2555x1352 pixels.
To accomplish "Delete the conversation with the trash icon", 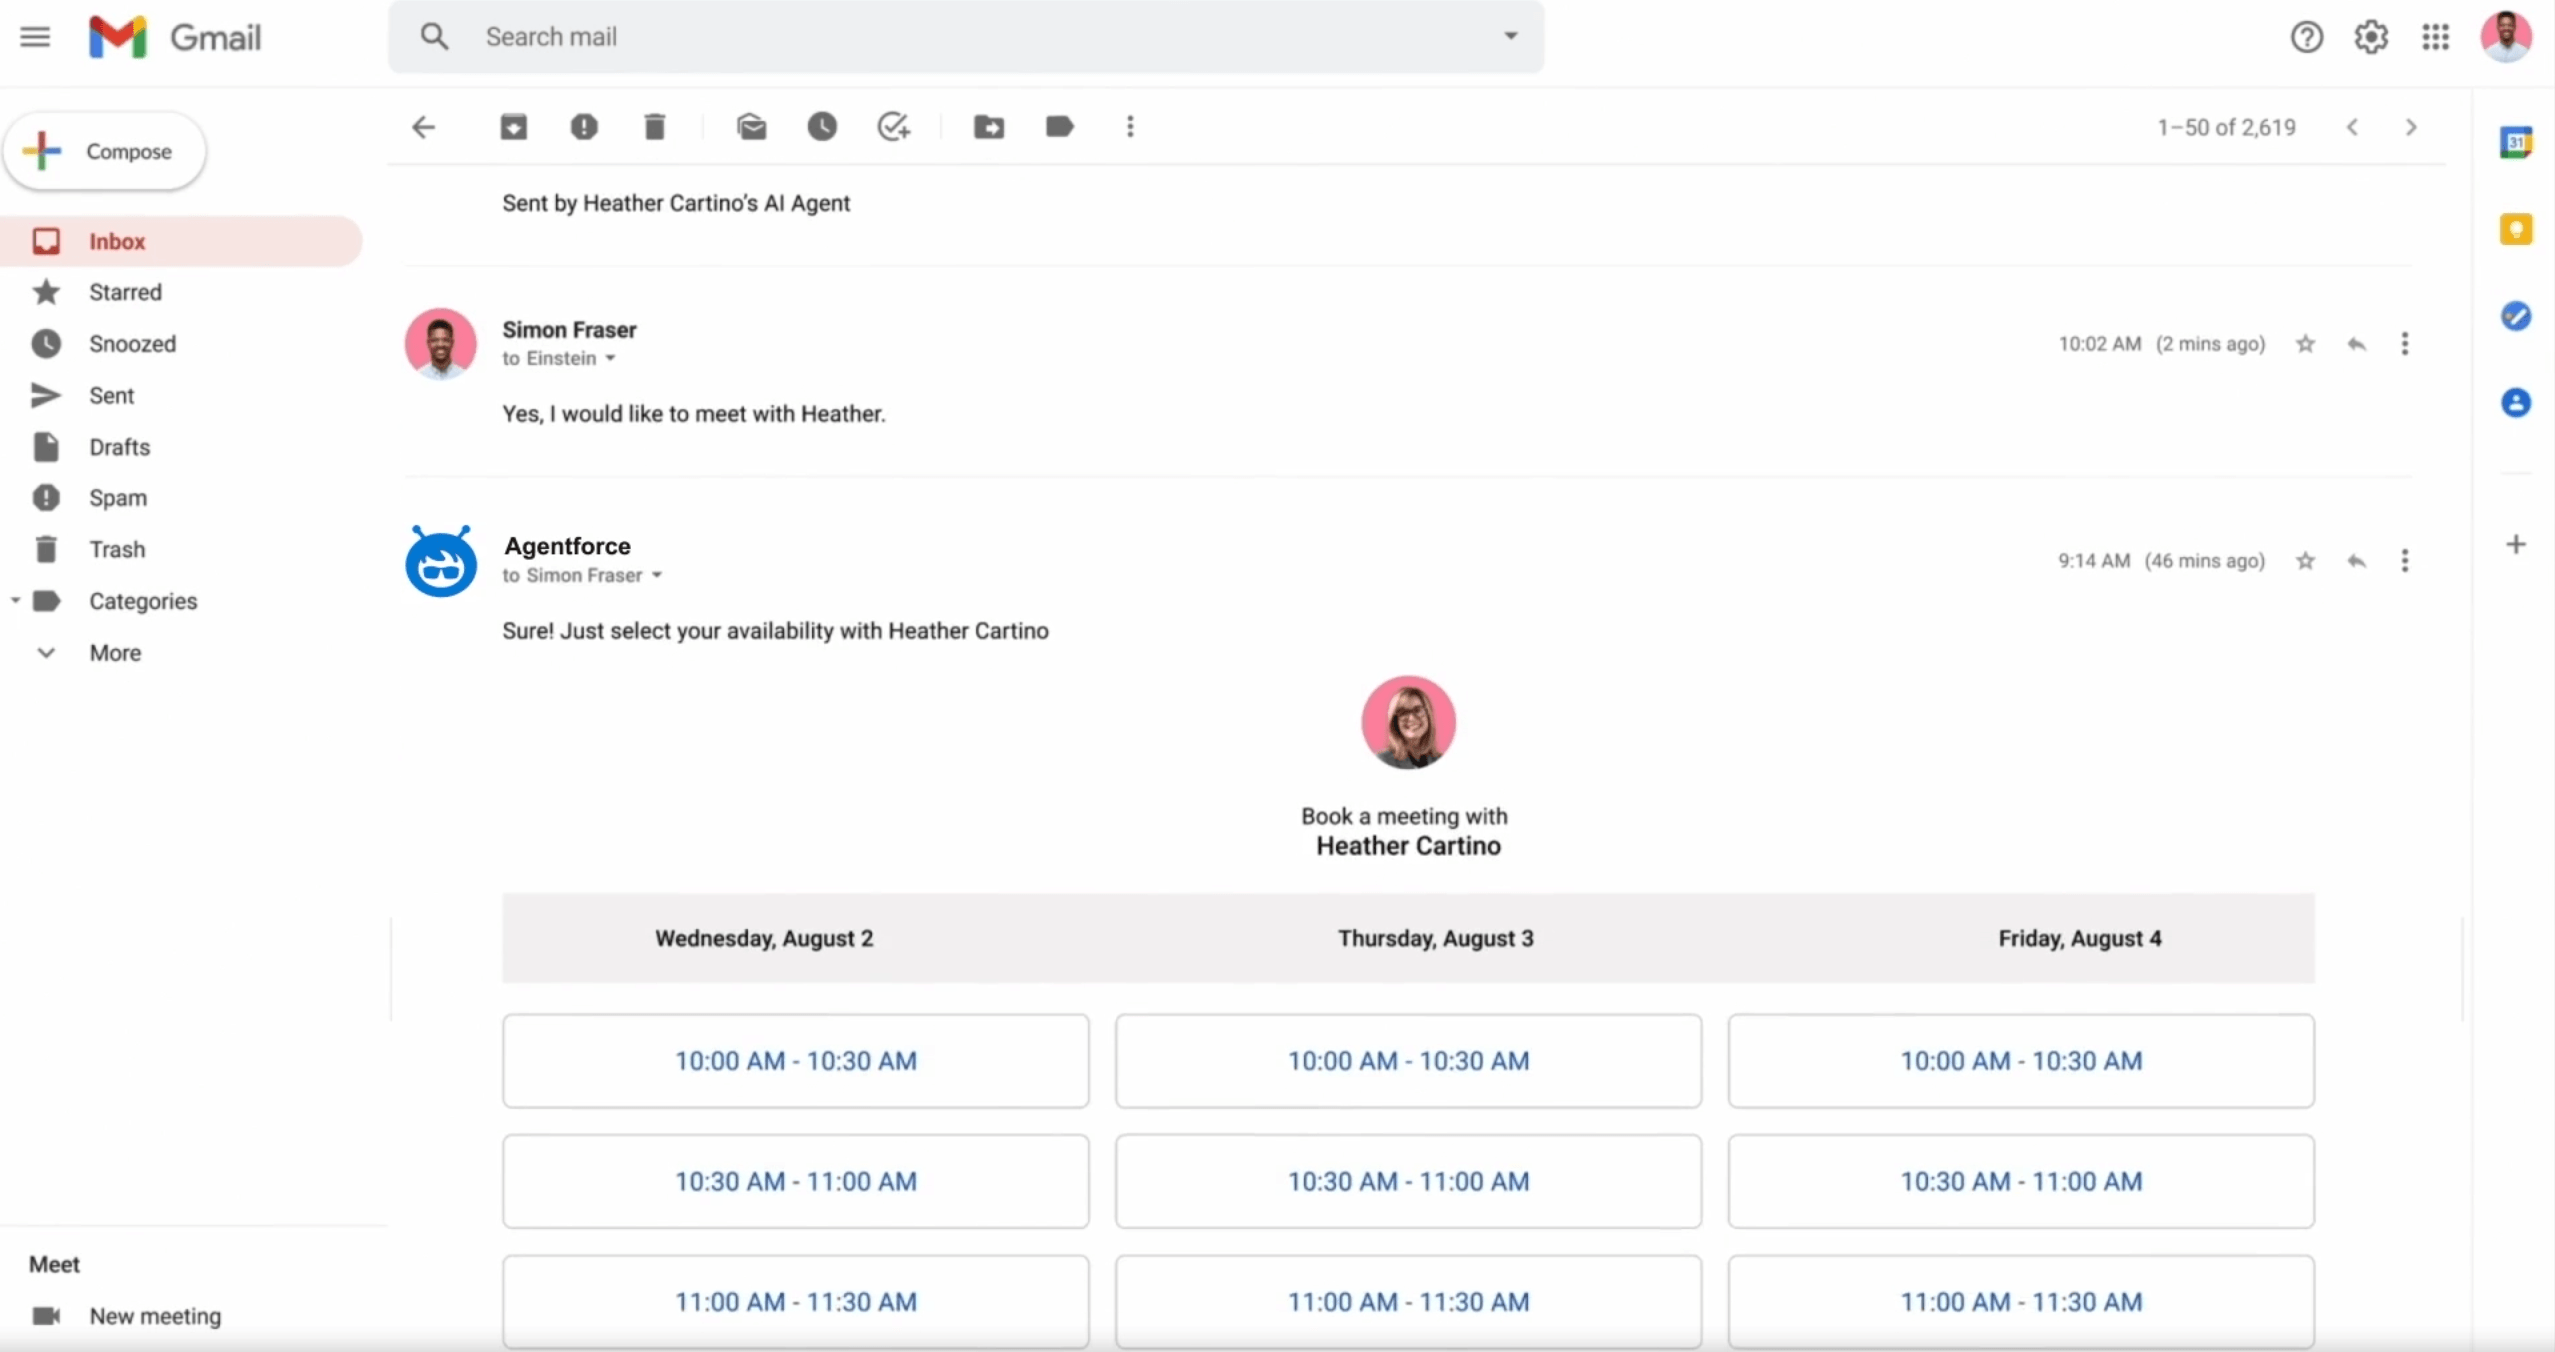I will point(655,127).
